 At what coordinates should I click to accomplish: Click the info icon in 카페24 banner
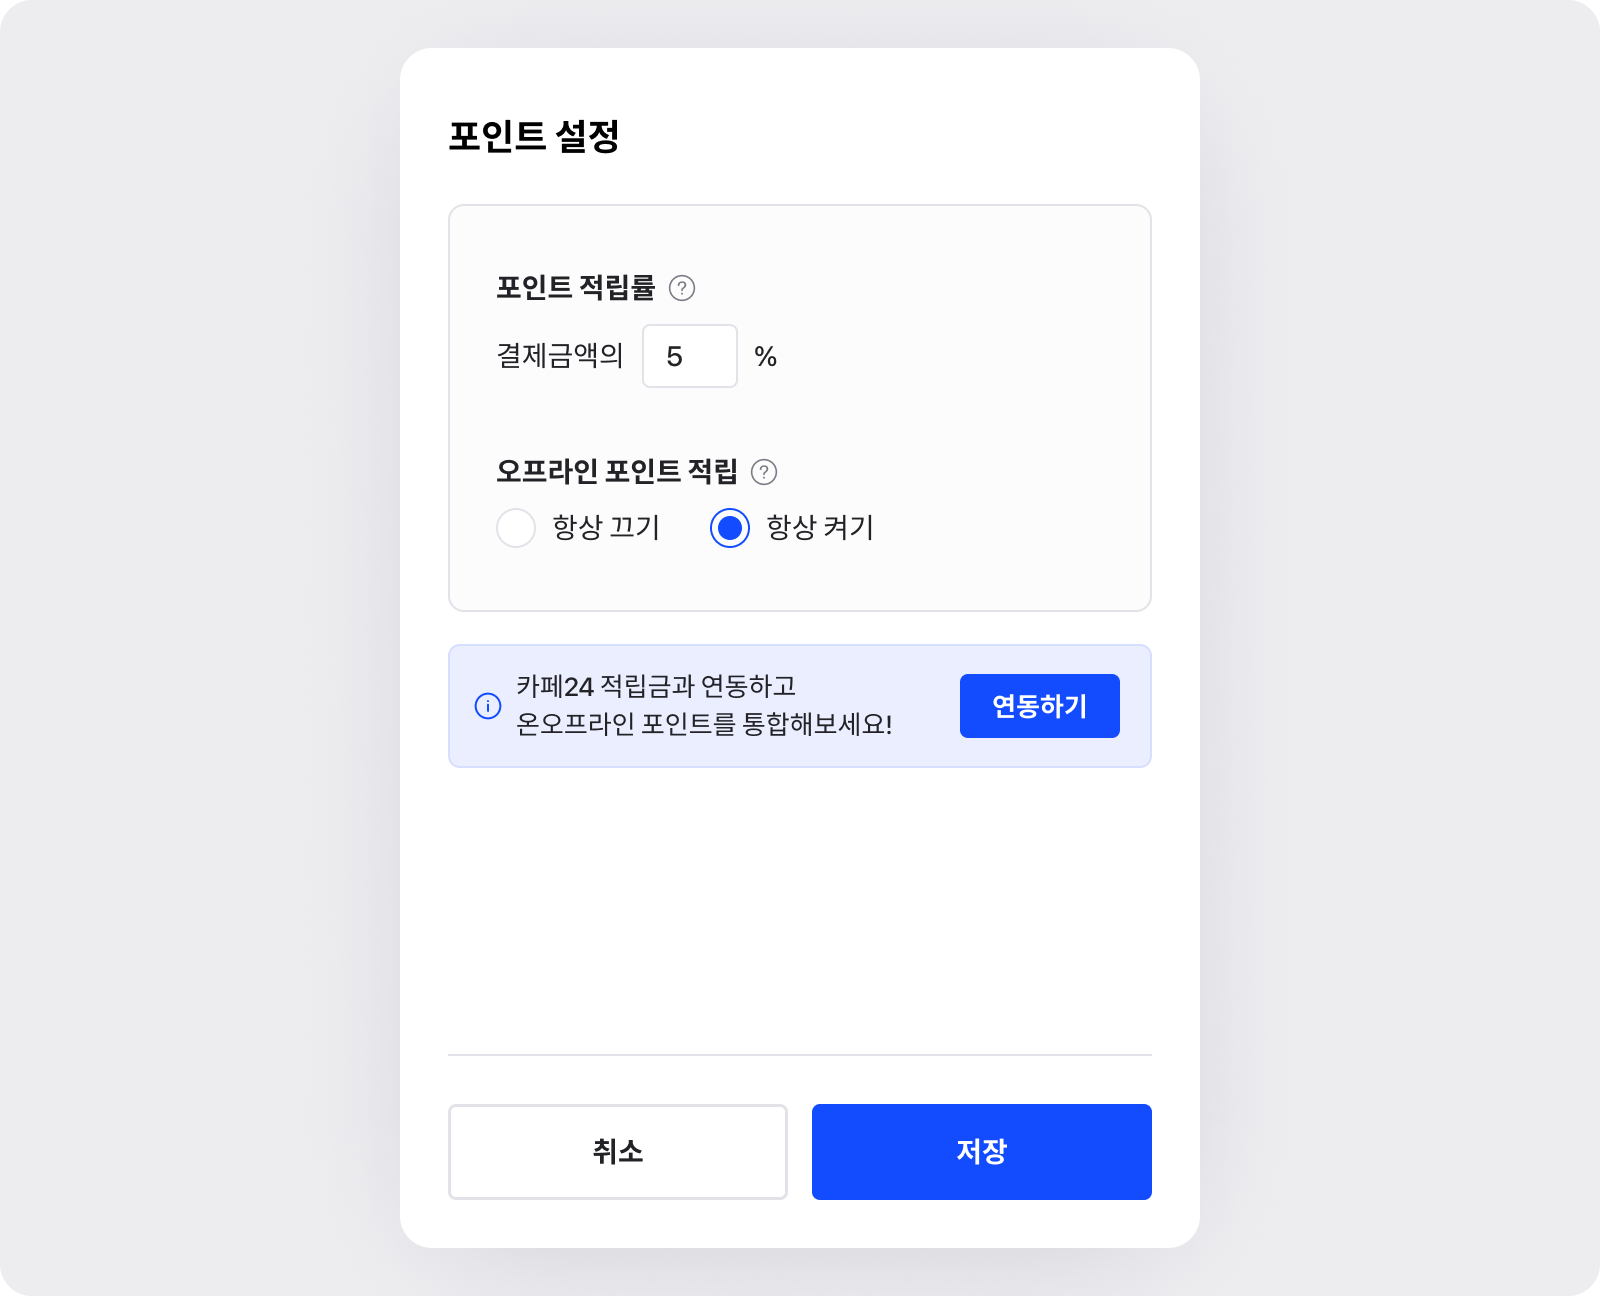click(488, 706)
